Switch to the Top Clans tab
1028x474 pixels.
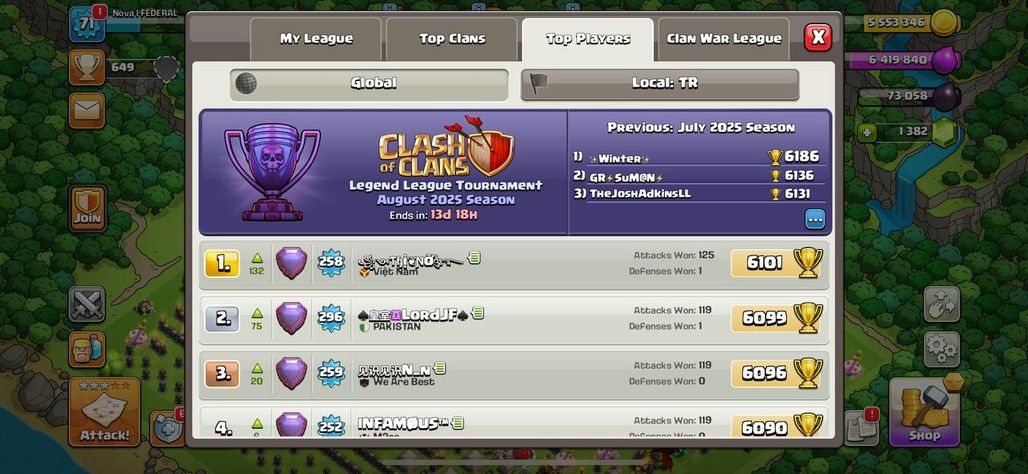pyautogui.click(x=452, y=39)
